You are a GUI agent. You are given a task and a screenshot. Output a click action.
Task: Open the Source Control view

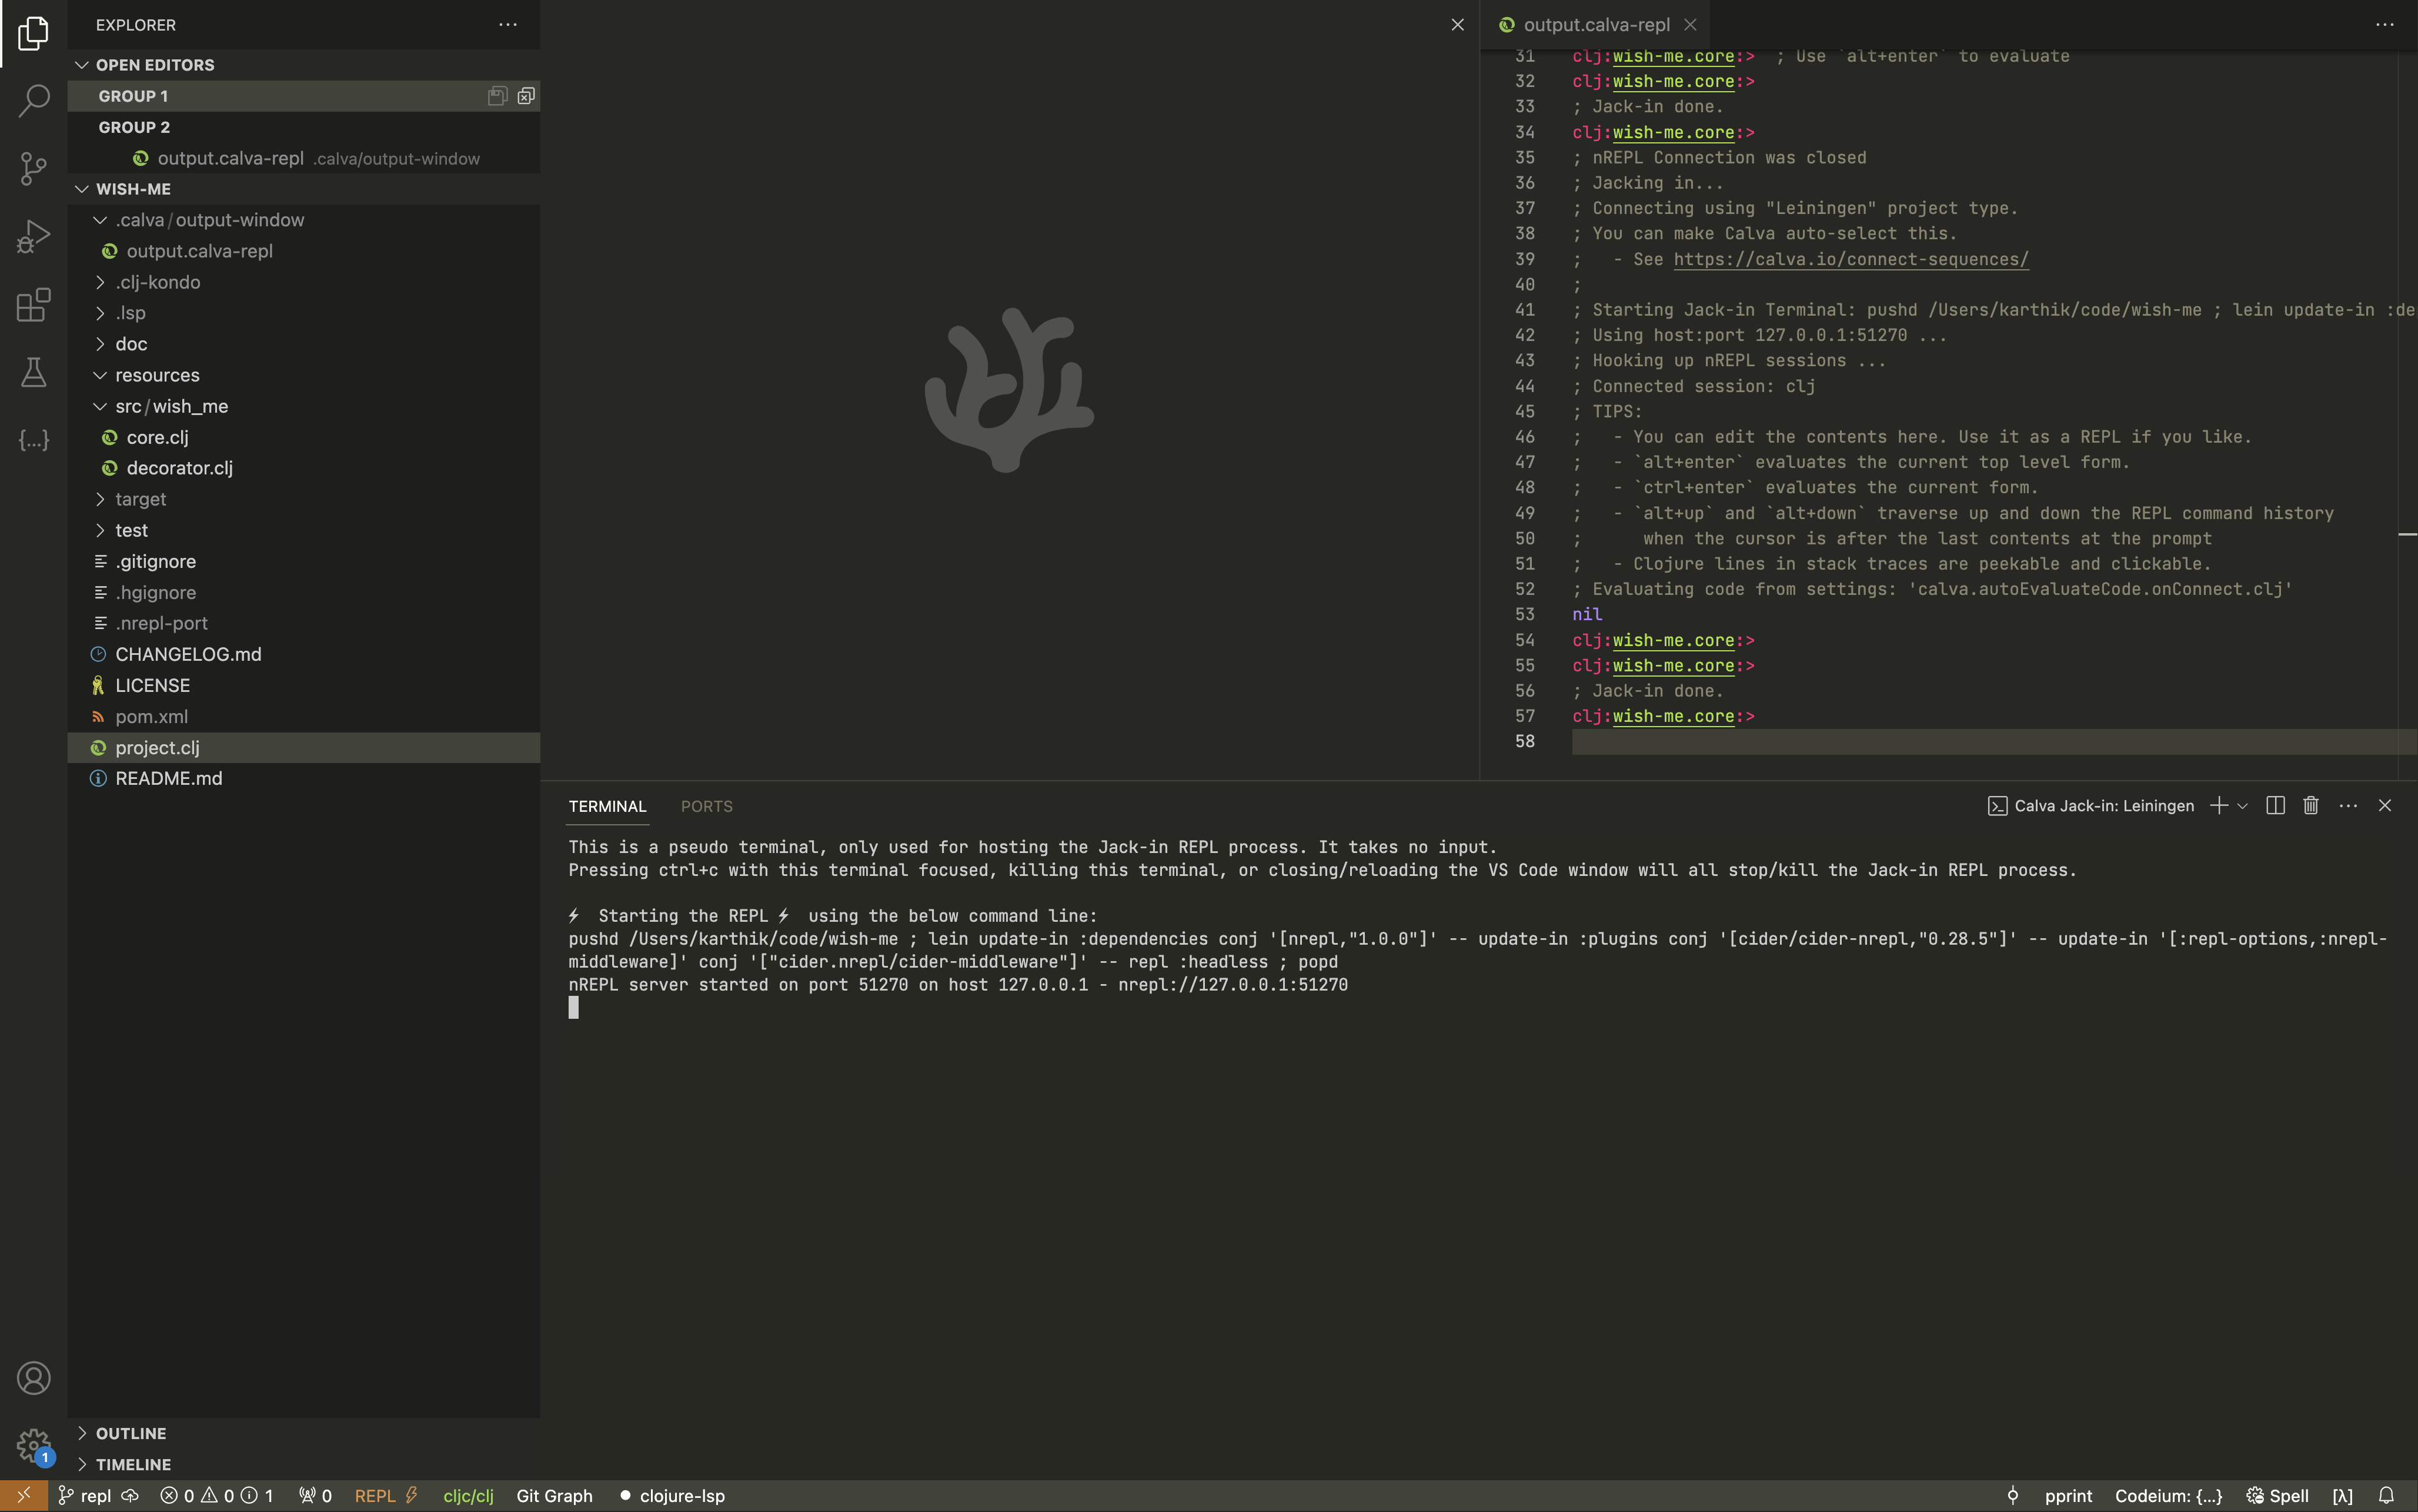tap(33, 168)
